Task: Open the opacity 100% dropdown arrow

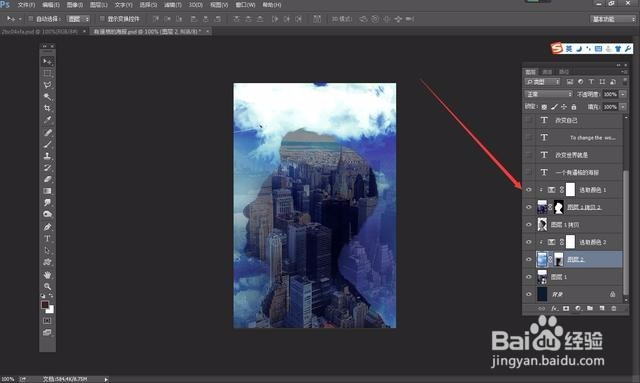Action: tap(623, 94)
